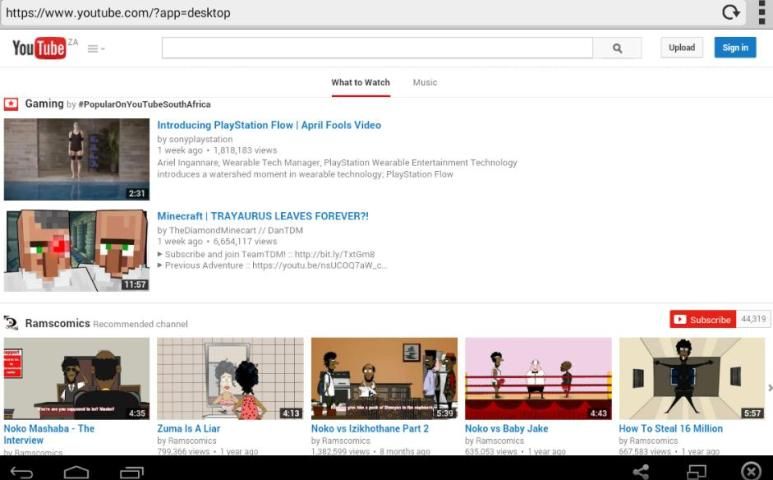773x480 pixels.
Task: Tap the Android home button
Action: point(77,470)
